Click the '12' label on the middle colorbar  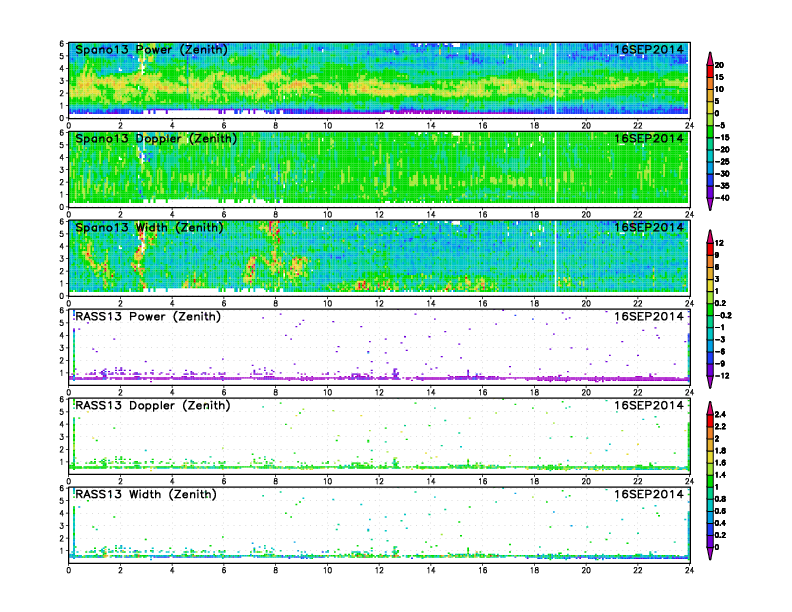click(x=719, y=243)
